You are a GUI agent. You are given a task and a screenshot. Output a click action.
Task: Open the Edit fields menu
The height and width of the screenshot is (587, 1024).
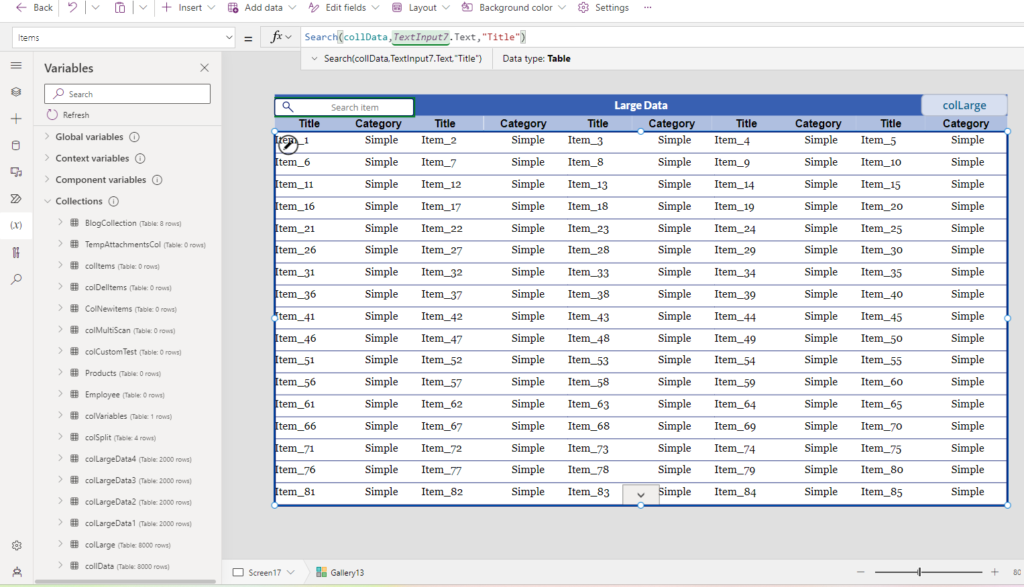point(344,8)
